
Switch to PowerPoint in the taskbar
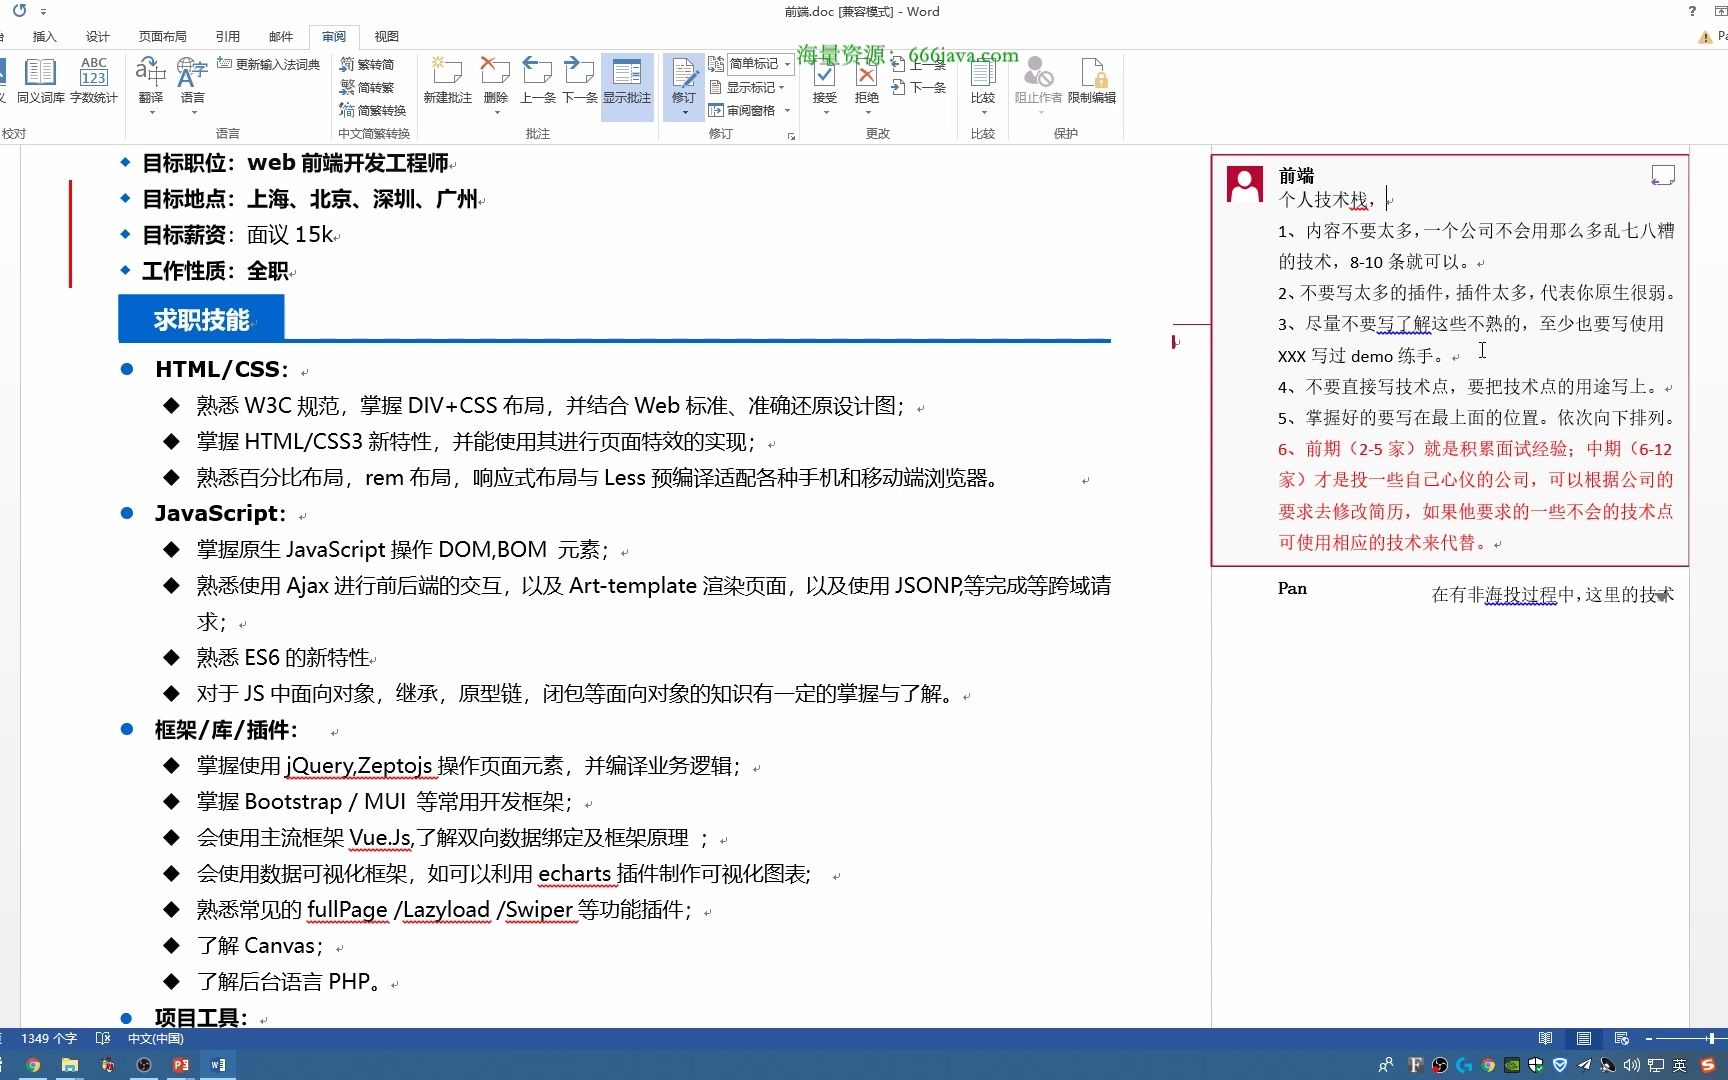coord(181,1065)
